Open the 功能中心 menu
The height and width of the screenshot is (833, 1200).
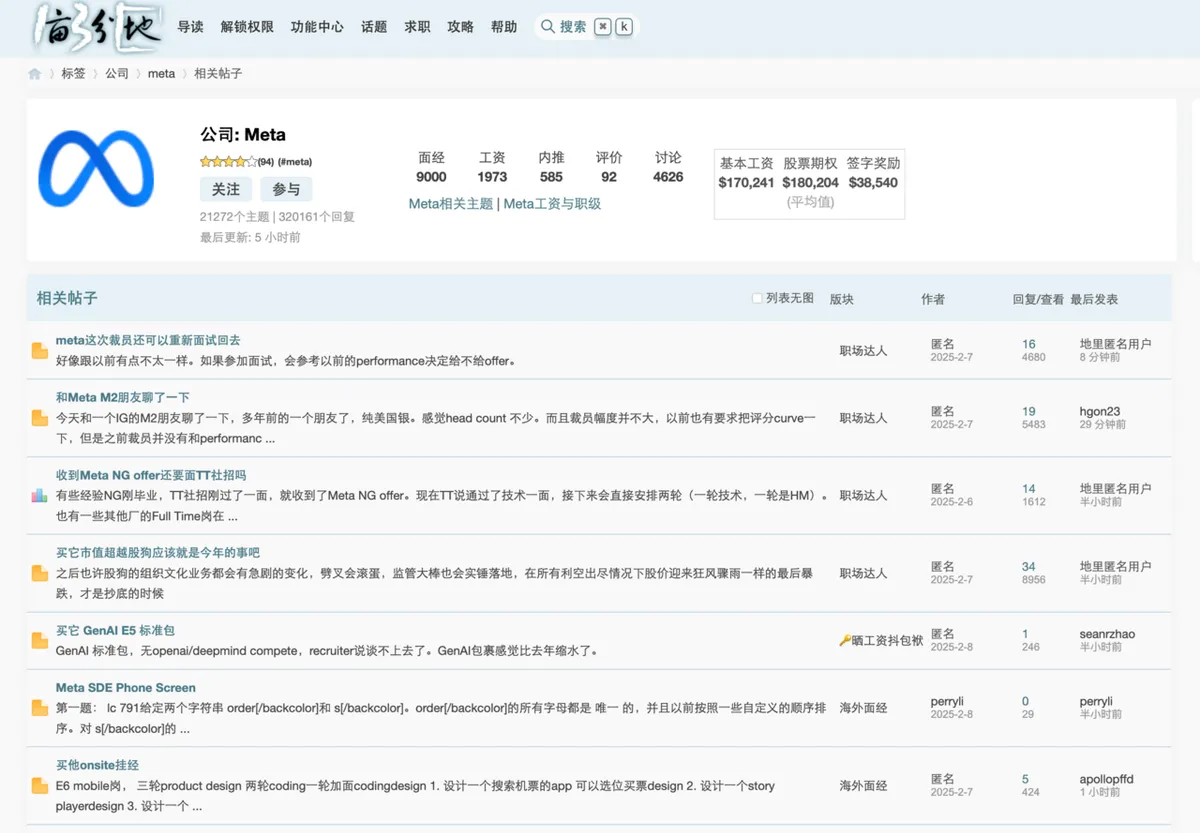[317, 27]
